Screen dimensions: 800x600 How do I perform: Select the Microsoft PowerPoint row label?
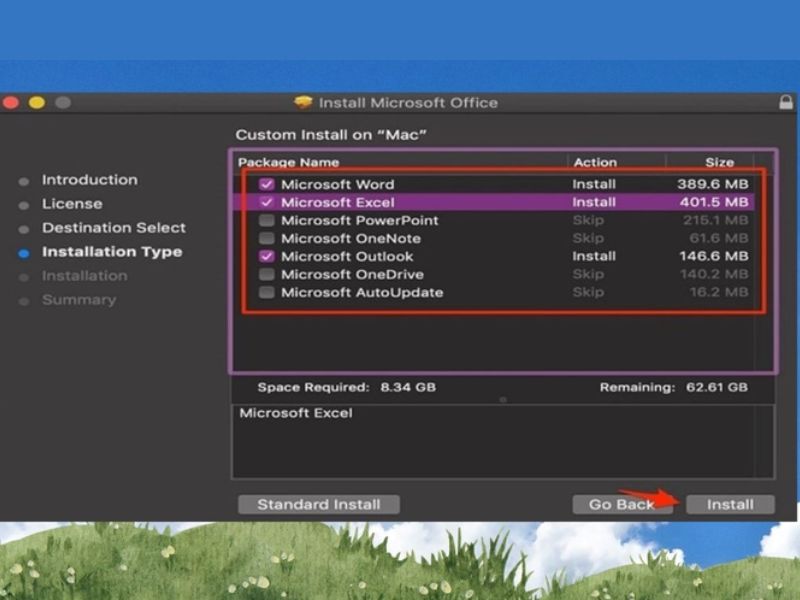(360, 220)
